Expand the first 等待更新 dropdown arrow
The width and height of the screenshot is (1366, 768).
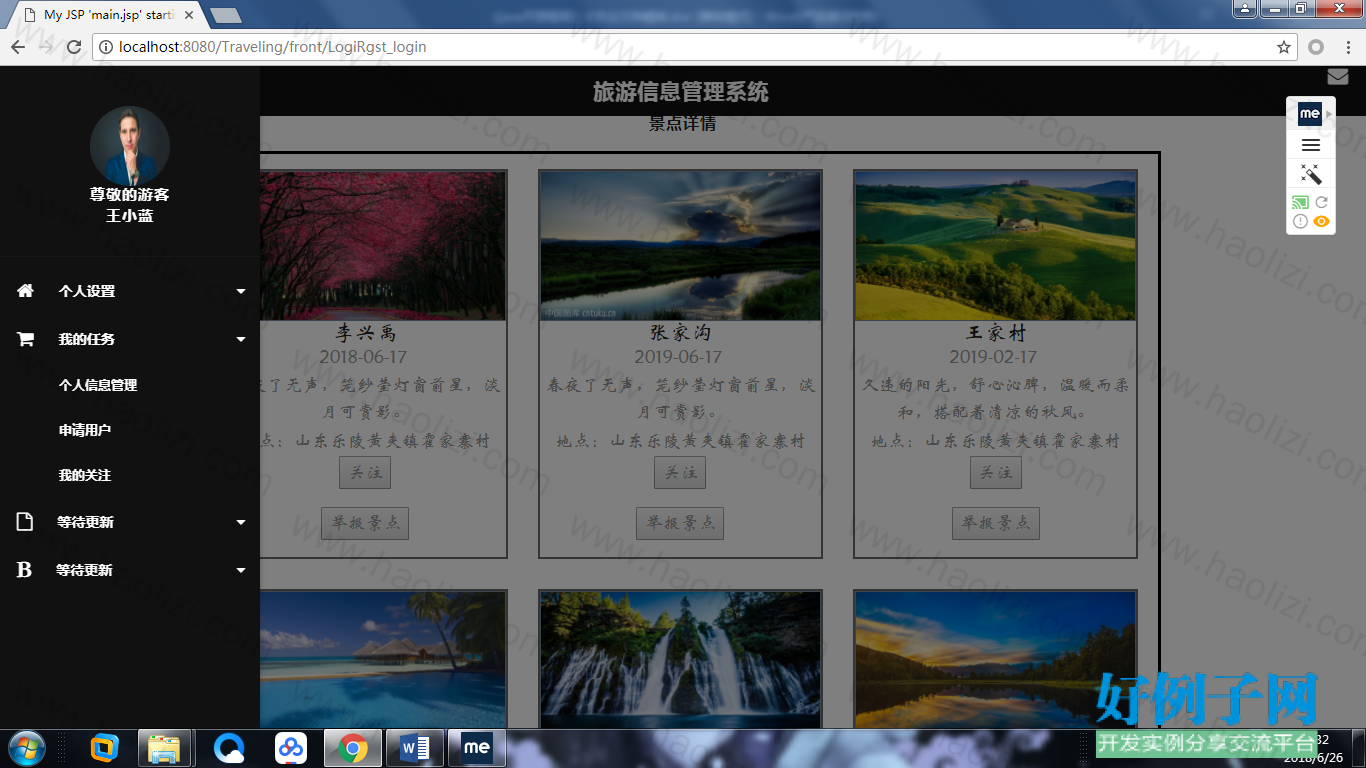241,523
